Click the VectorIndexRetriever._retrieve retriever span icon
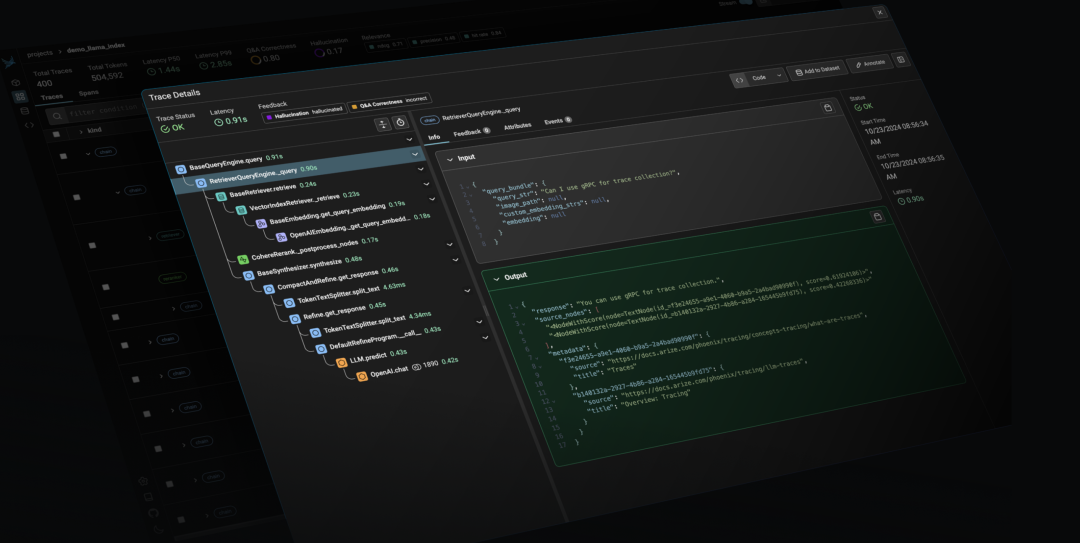 [x=241, y=210]
